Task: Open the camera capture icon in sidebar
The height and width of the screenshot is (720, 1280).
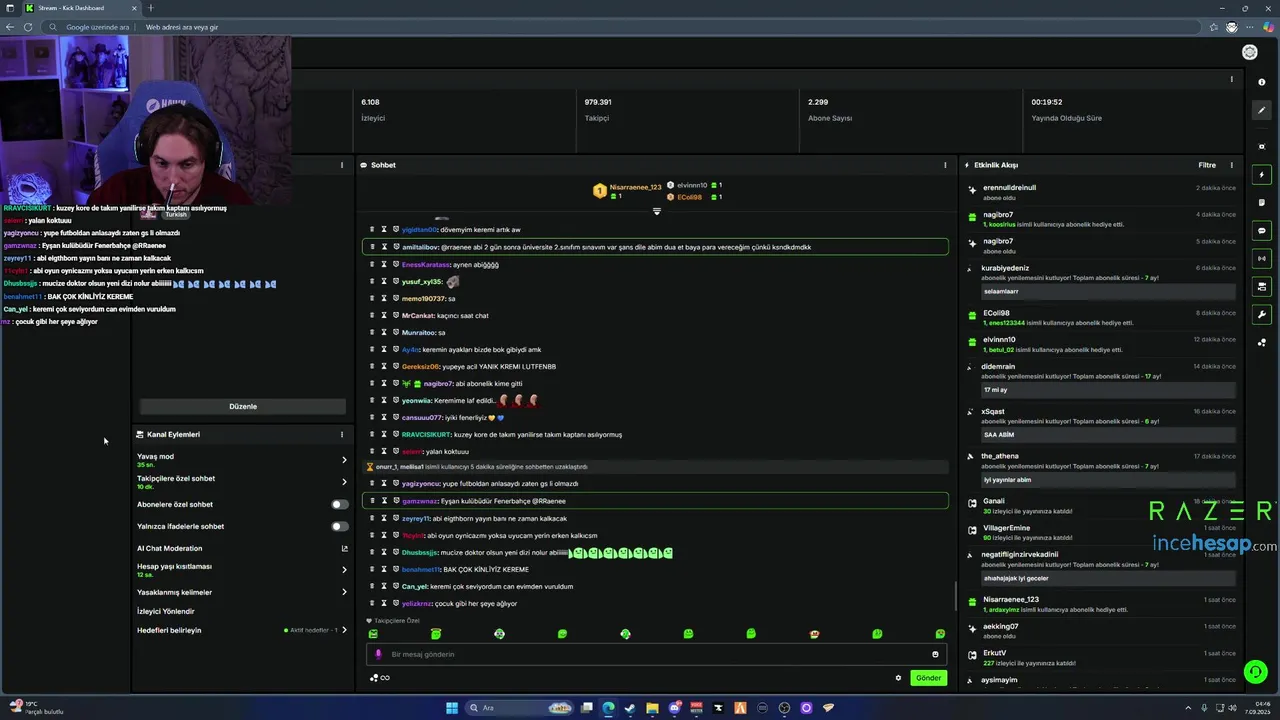Action: coord(1262,146)
